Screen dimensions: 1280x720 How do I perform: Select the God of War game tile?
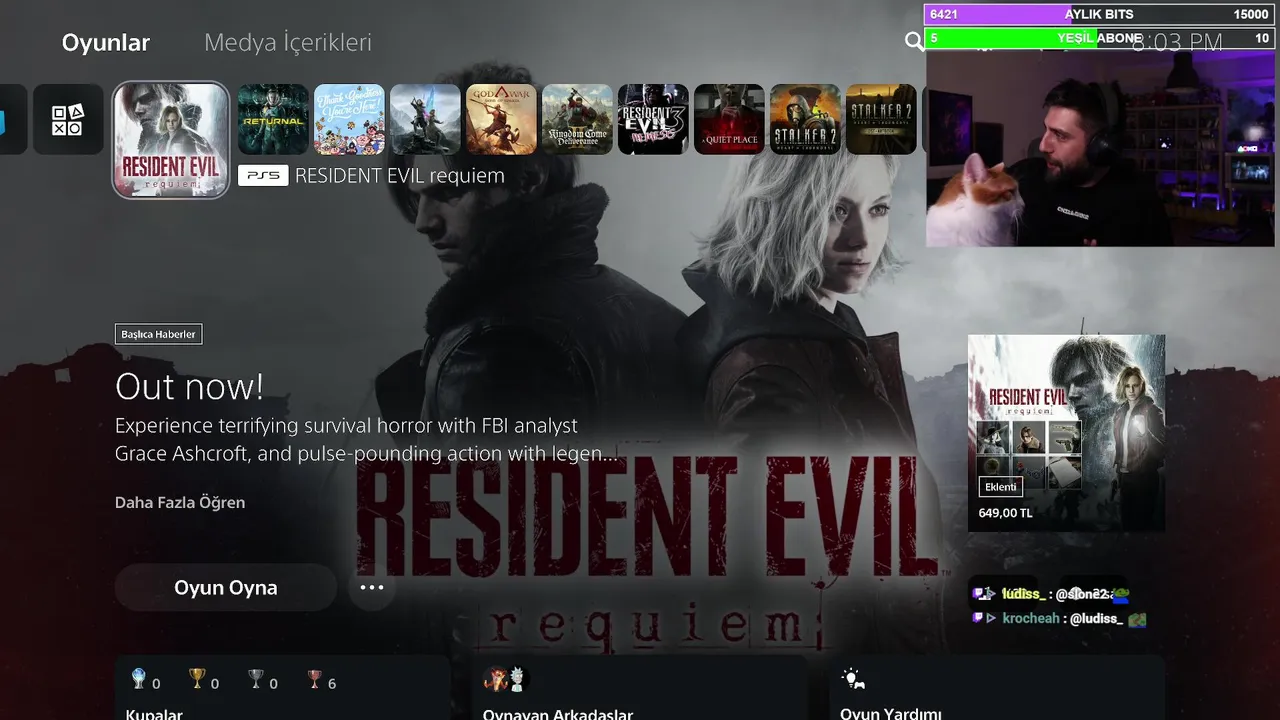[x=501, y=119]
